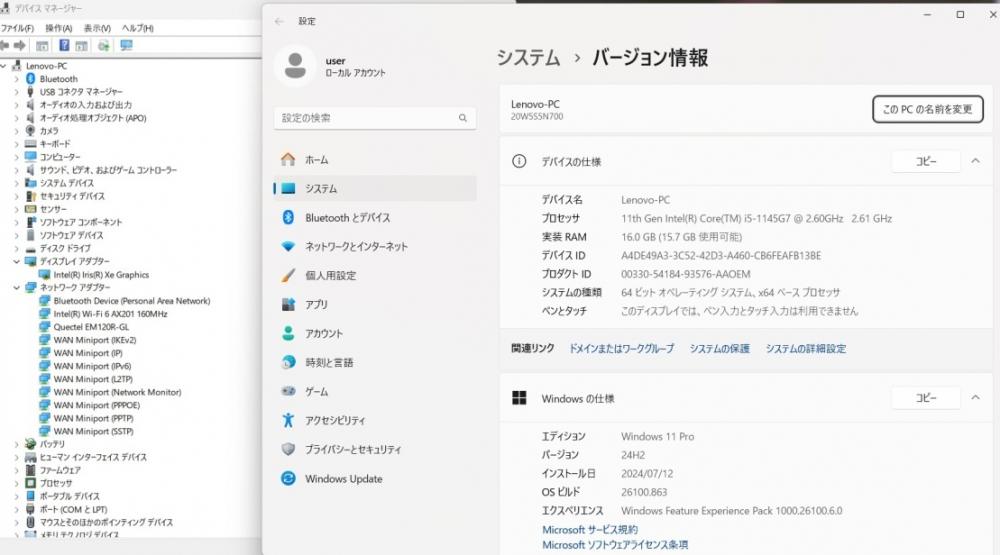This screenshot has height=555, width=1000.
Task: Open アプリ sidebar icon
Action: [288, 304]
